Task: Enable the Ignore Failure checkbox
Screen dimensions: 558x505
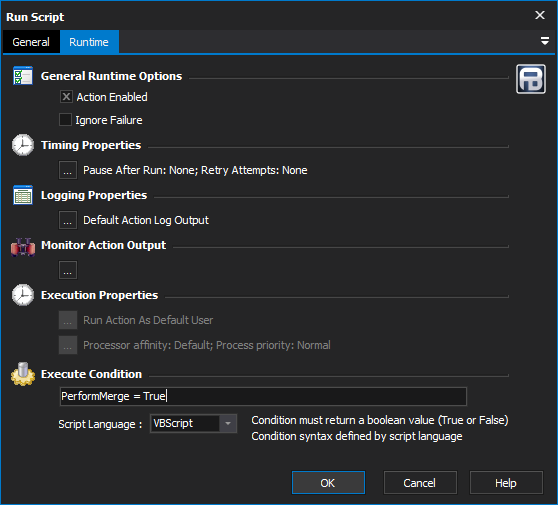Action: click(x=65, y=120)
